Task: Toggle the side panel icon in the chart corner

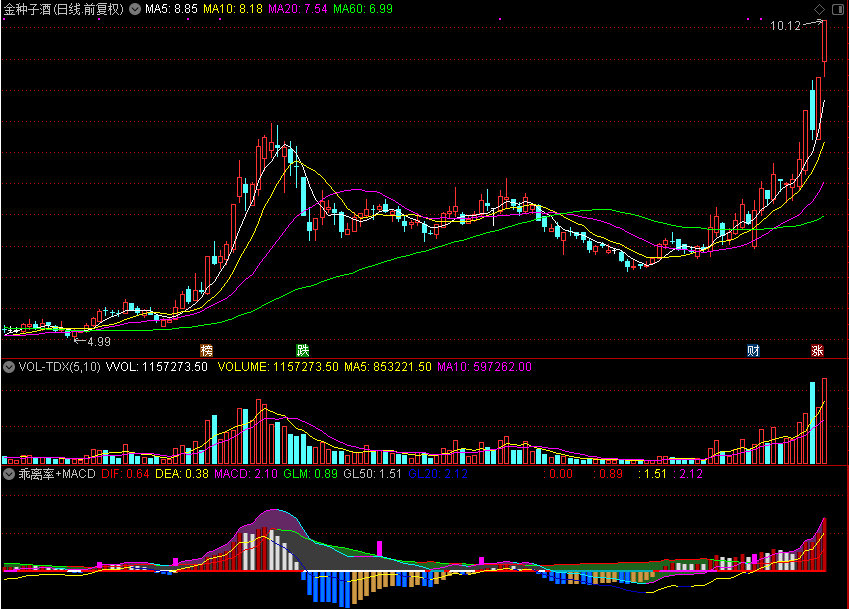Action: tap(837, 9)
